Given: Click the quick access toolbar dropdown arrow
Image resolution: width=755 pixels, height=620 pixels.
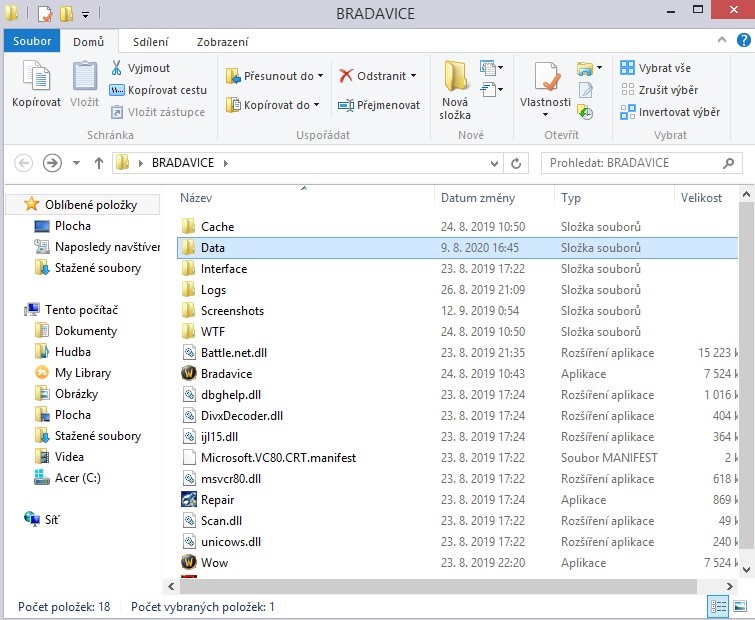Looking at the screenshot, I should click(85, 15).
